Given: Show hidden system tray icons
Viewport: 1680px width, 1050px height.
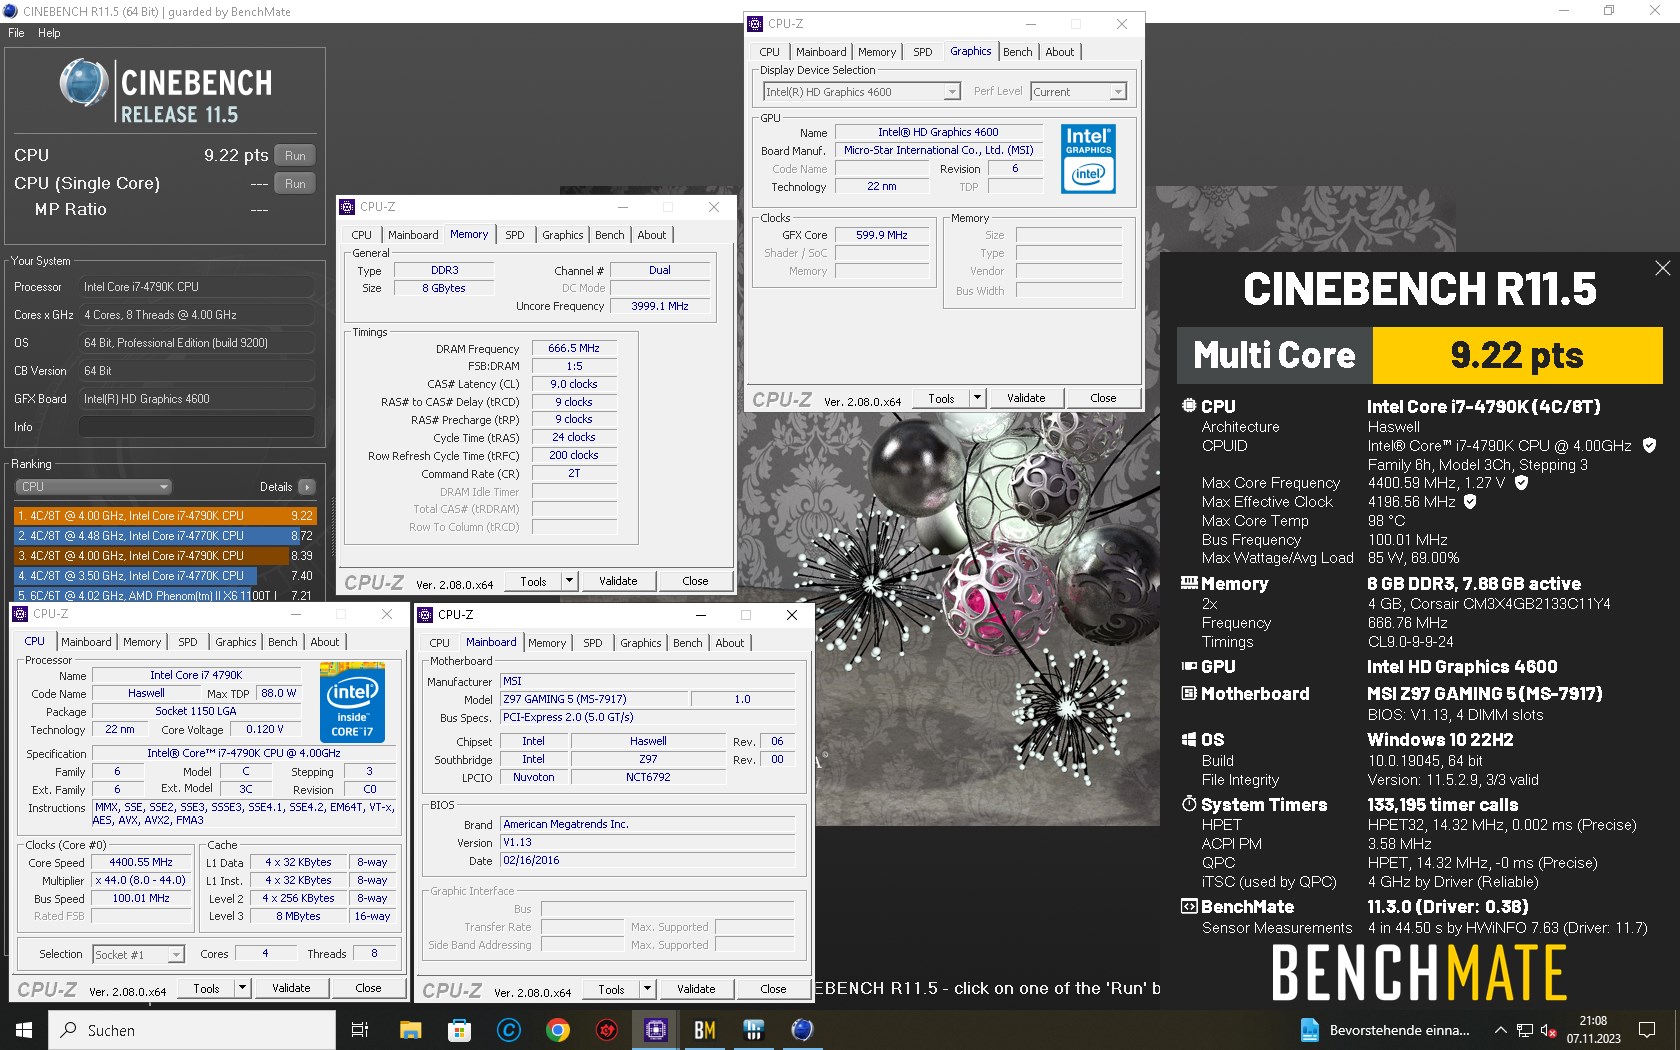Looking at the screenshot, I should tap(1500, 1030).
